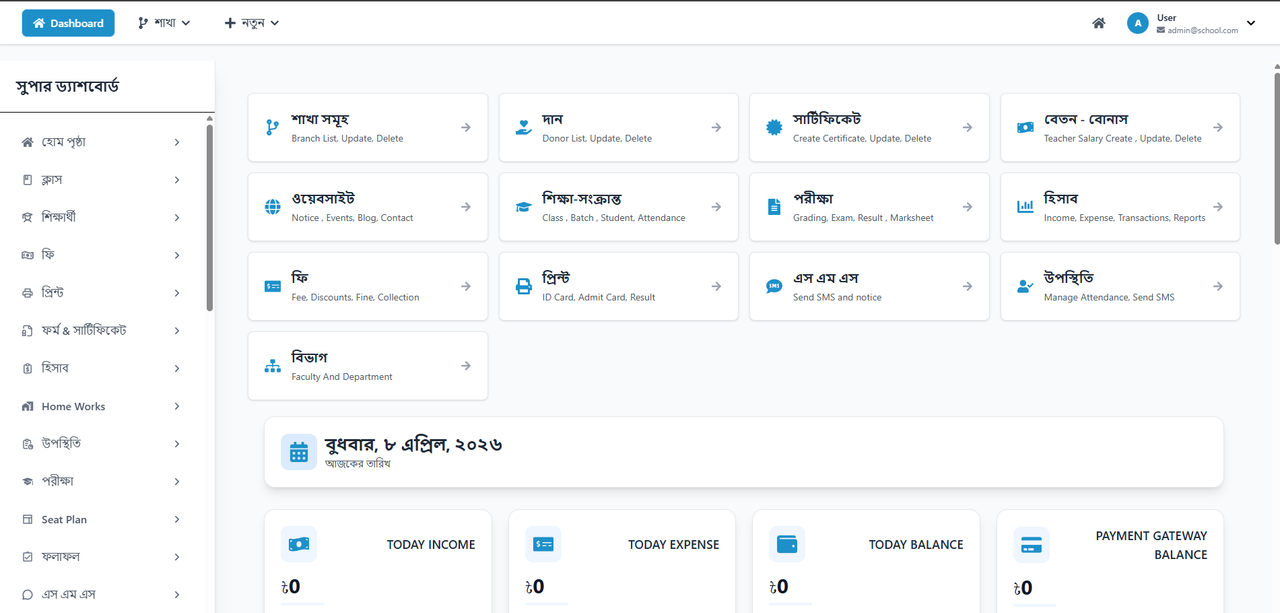This screenshot has height=613, width=1280.
Task: Click the certificate badge icon on সার্টিফিকেট card
Action: pos(774,127)
